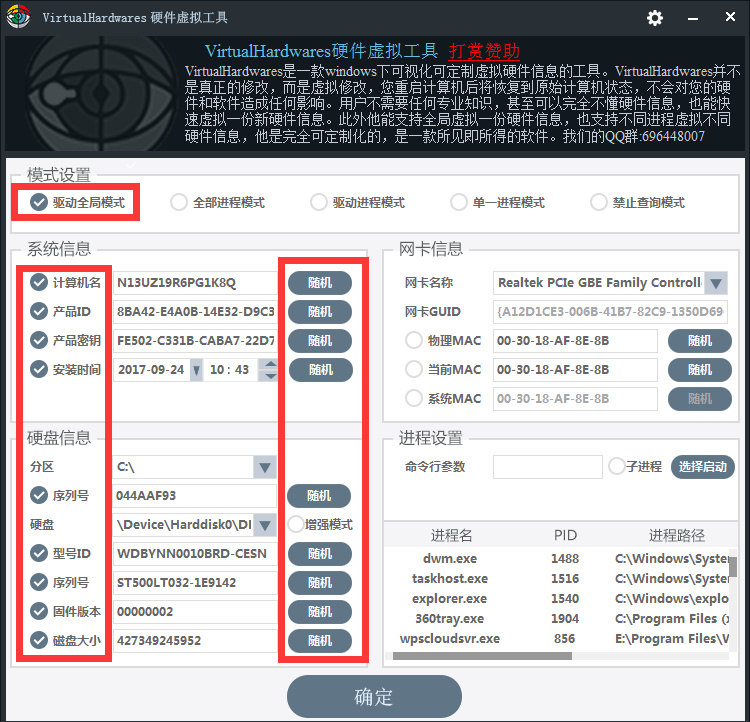Select the taskhost.exe process row

pos(557,578)
